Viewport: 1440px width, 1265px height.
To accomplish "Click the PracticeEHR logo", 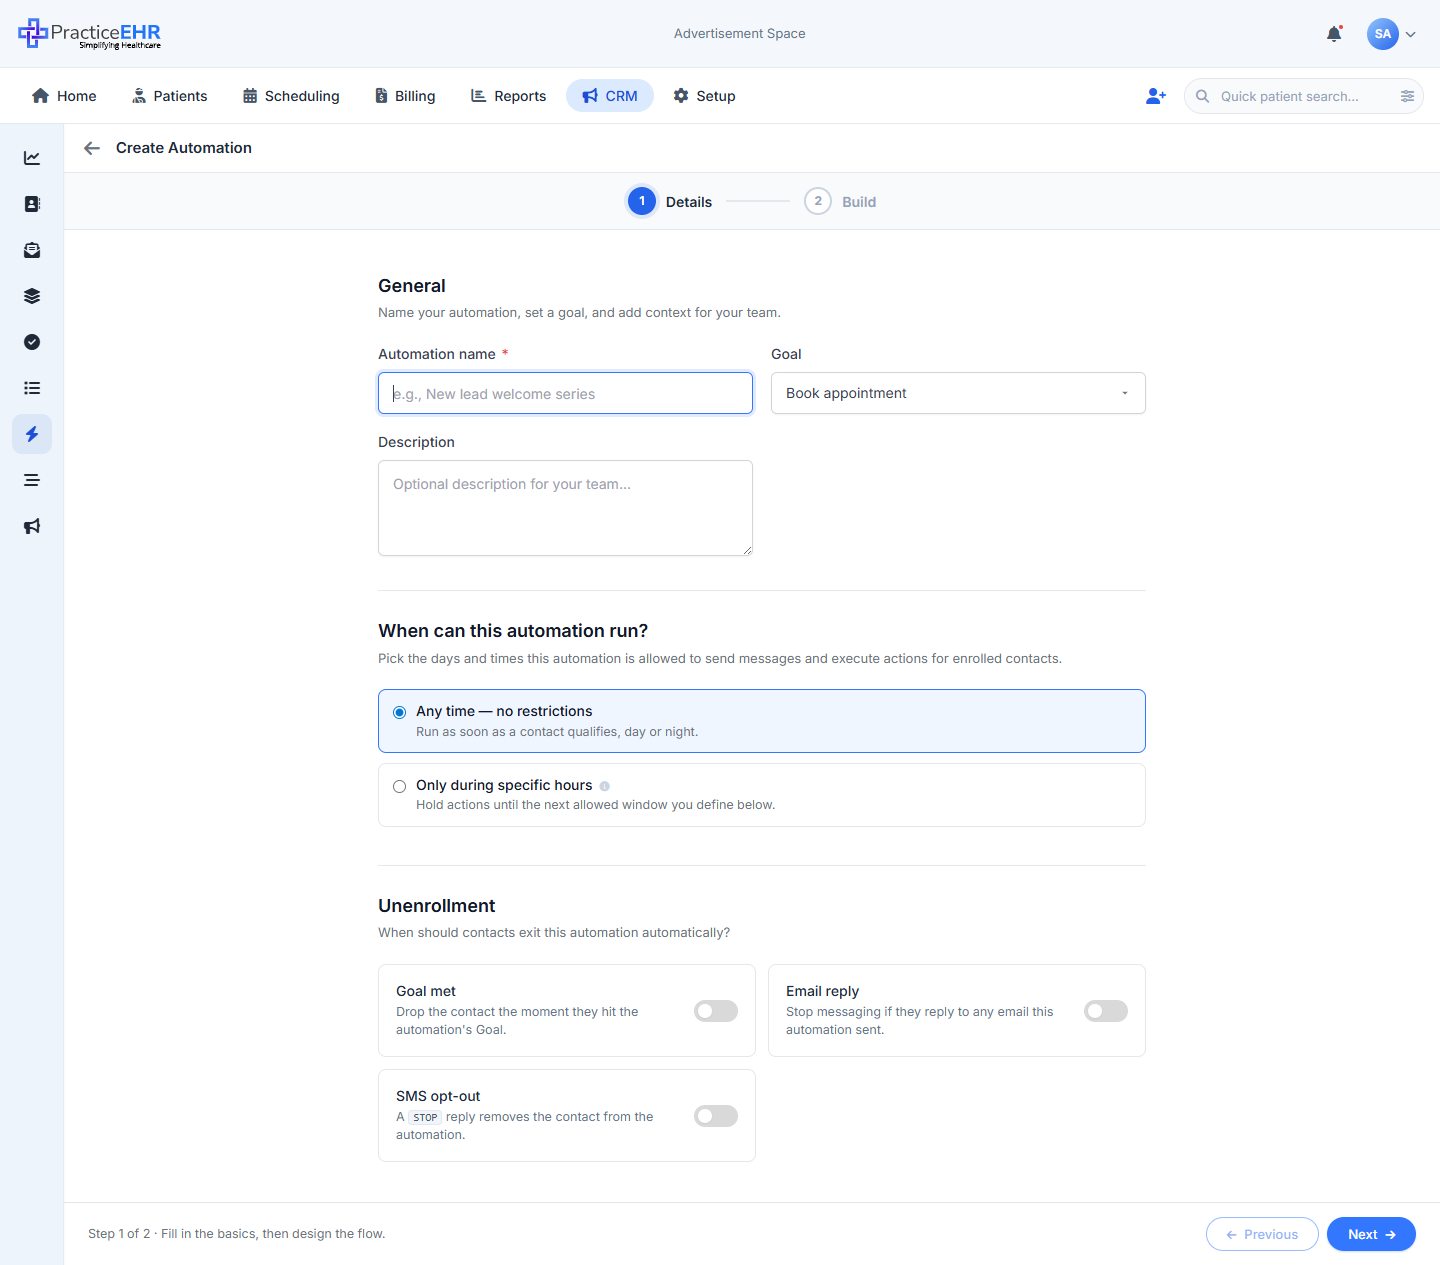I will [90, 34].
